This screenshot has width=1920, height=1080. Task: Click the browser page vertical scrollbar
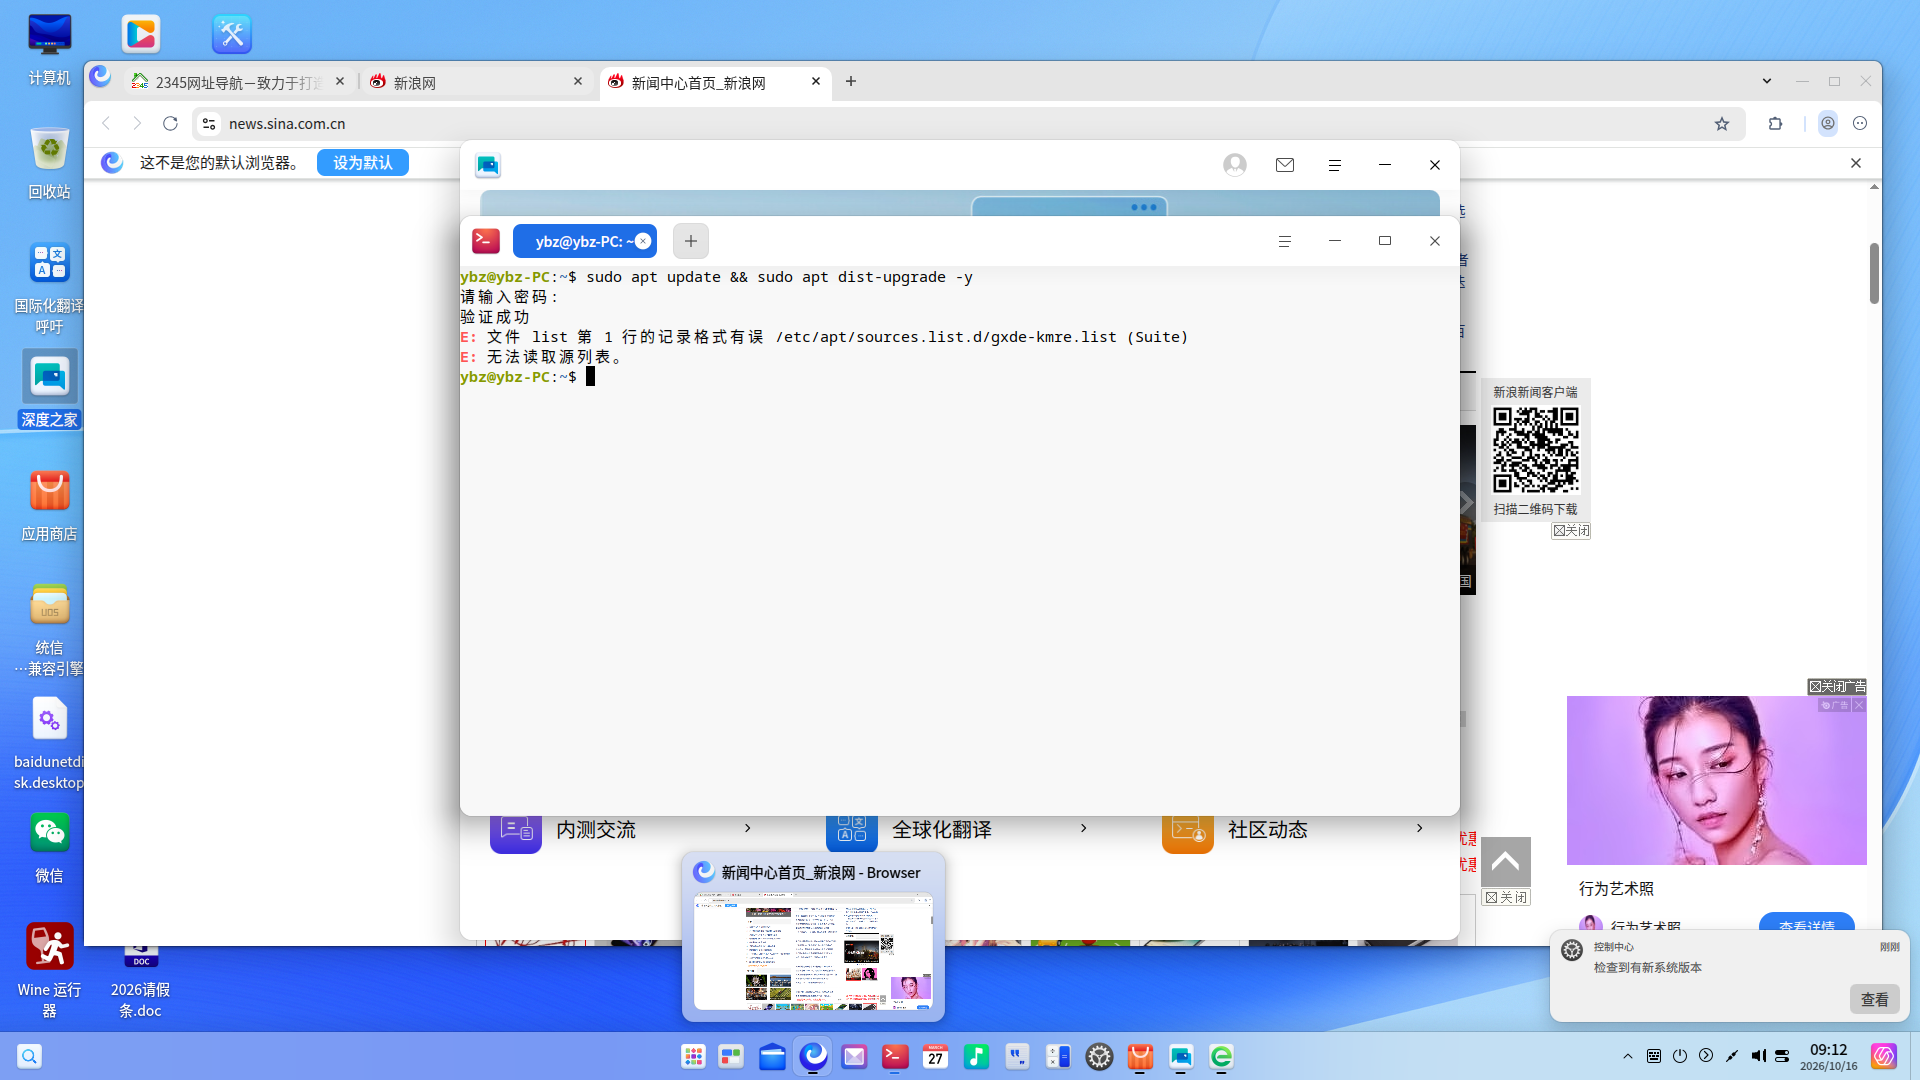pos(1874,272)
